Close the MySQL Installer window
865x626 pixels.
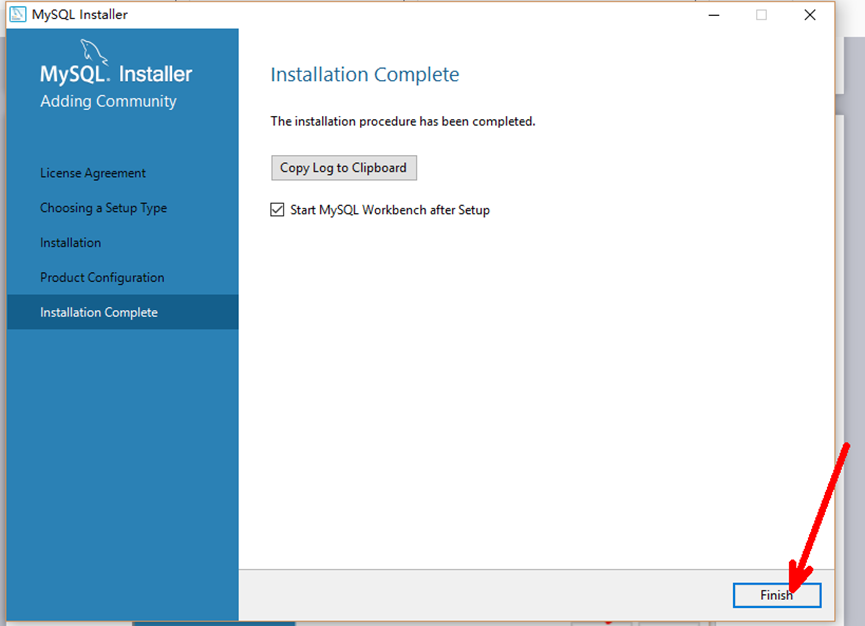coord(810,15)
